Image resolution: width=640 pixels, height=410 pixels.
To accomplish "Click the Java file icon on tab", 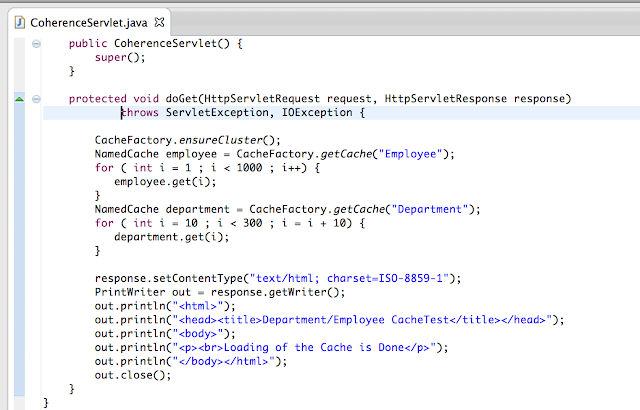I will pyautogui.click(x=20, y=22).
